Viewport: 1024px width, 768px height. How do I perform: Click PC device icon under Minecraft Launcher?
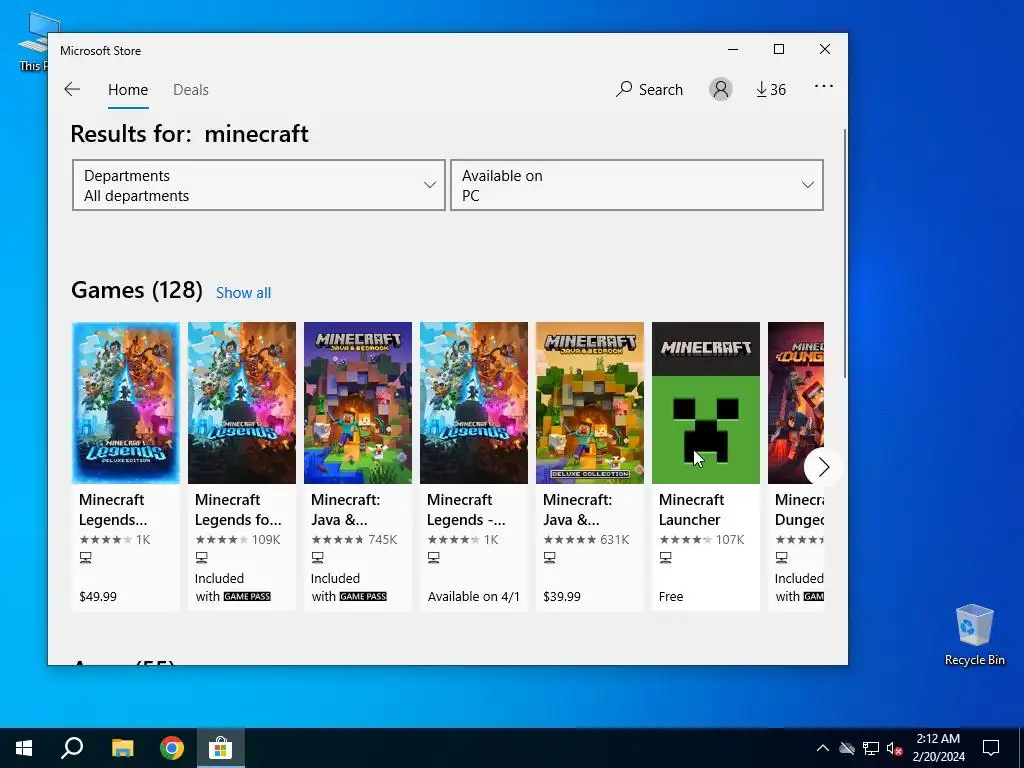click(x=665, y=558)
